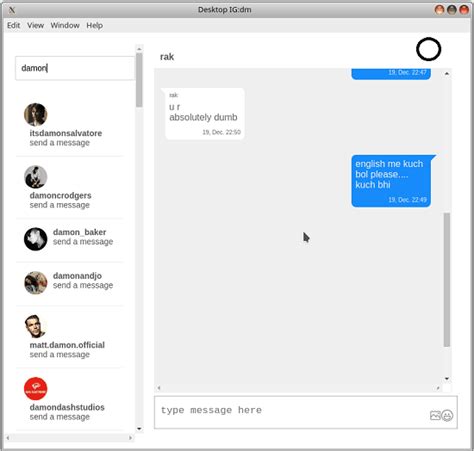Open damoncrodgers avatar
474x451 pixels.
36,177
